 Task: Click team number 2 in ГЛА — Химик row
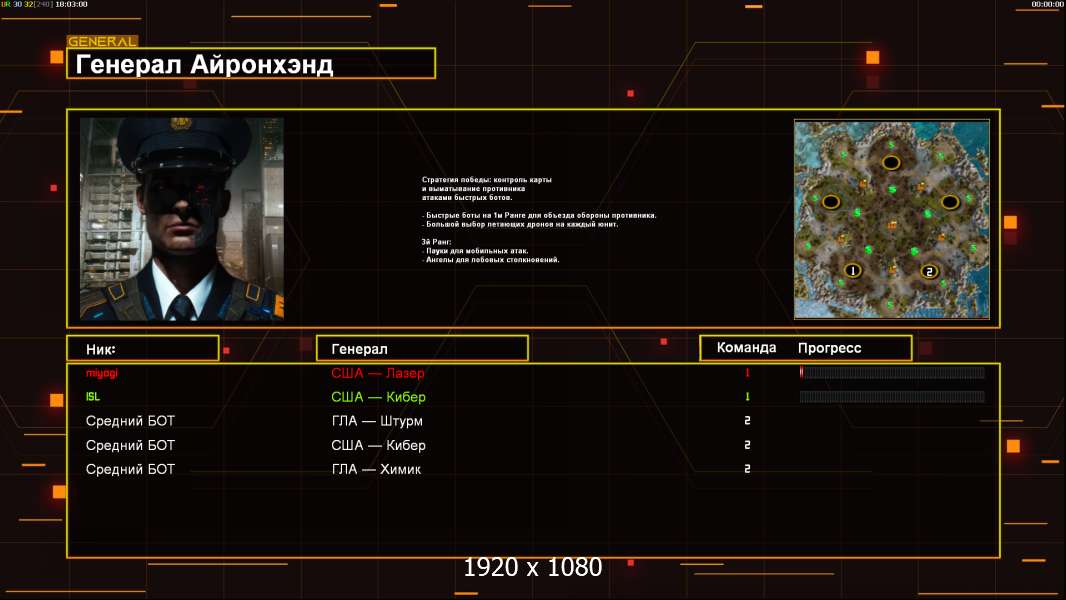(x=747, y=469)
